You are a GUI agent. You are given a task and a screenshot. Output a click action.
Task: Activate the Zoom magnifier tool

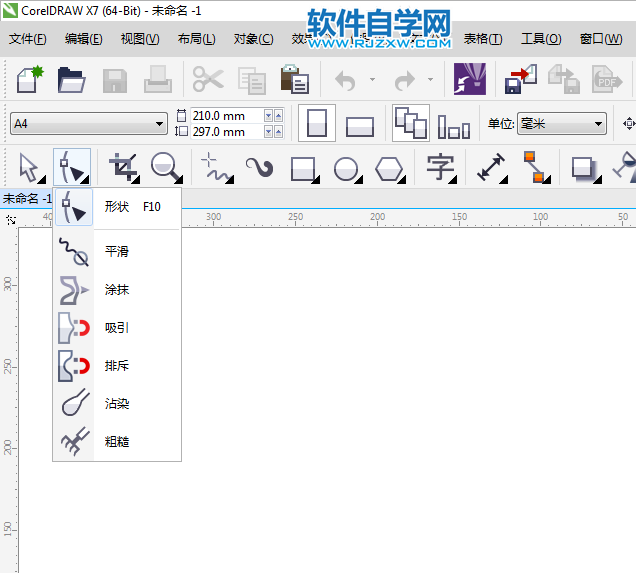167,167
